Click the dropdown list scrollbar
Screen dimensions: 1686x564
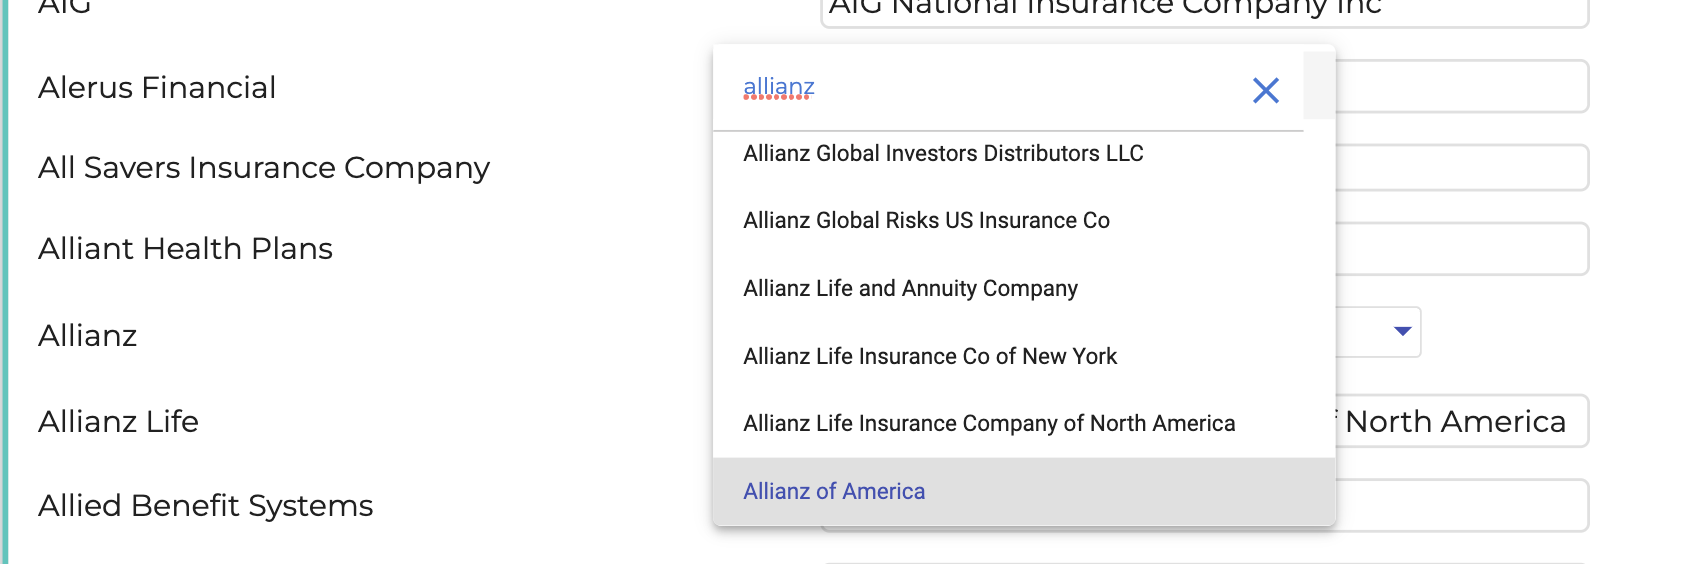(1319, 85)
